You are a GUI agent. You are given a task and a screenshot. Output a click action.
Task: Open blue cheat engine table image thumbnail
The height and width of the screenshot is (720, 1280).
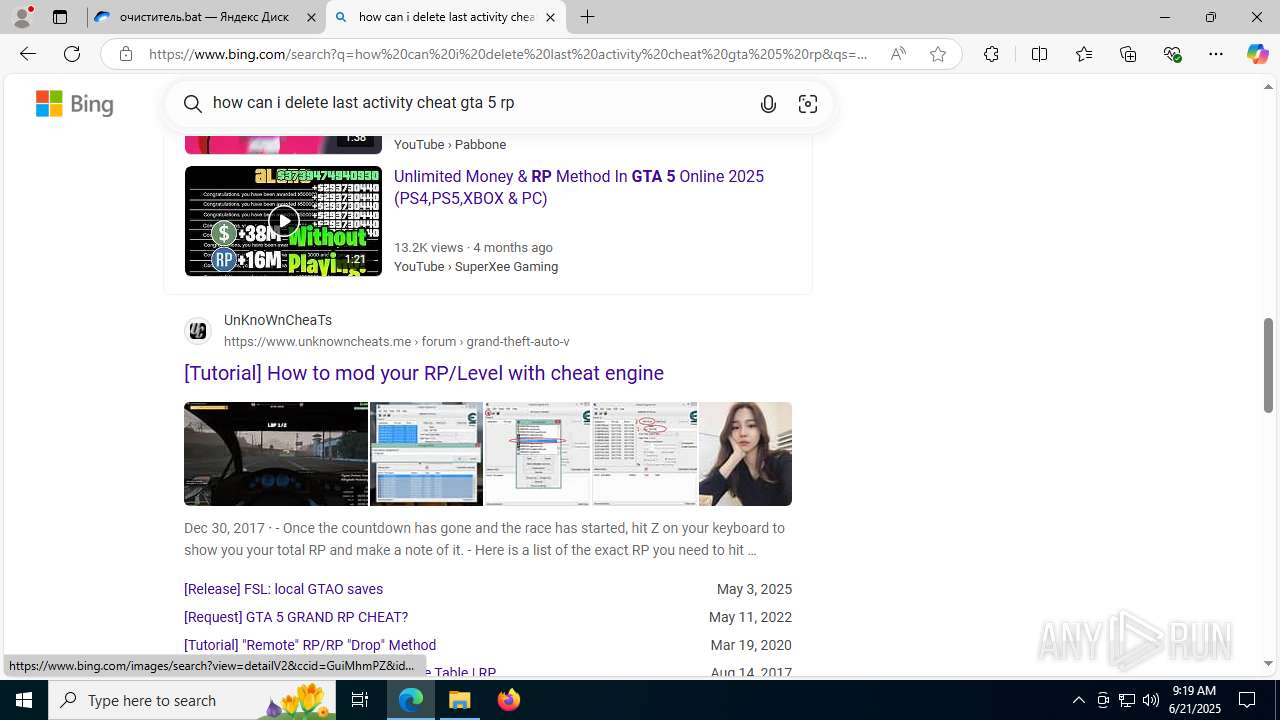click(x=427, y=454)
